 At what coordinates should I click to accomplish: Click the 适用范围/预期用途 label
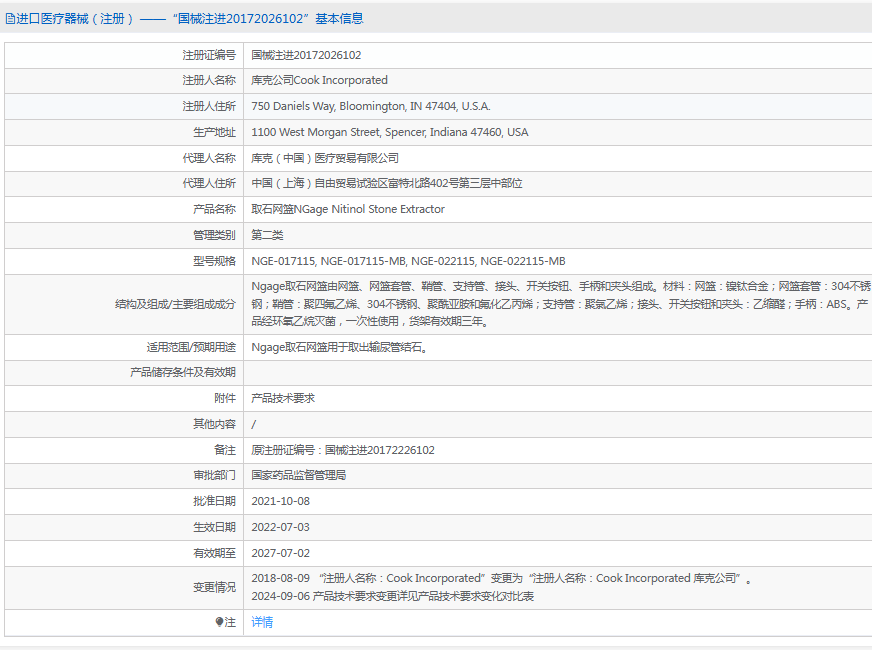191,348
